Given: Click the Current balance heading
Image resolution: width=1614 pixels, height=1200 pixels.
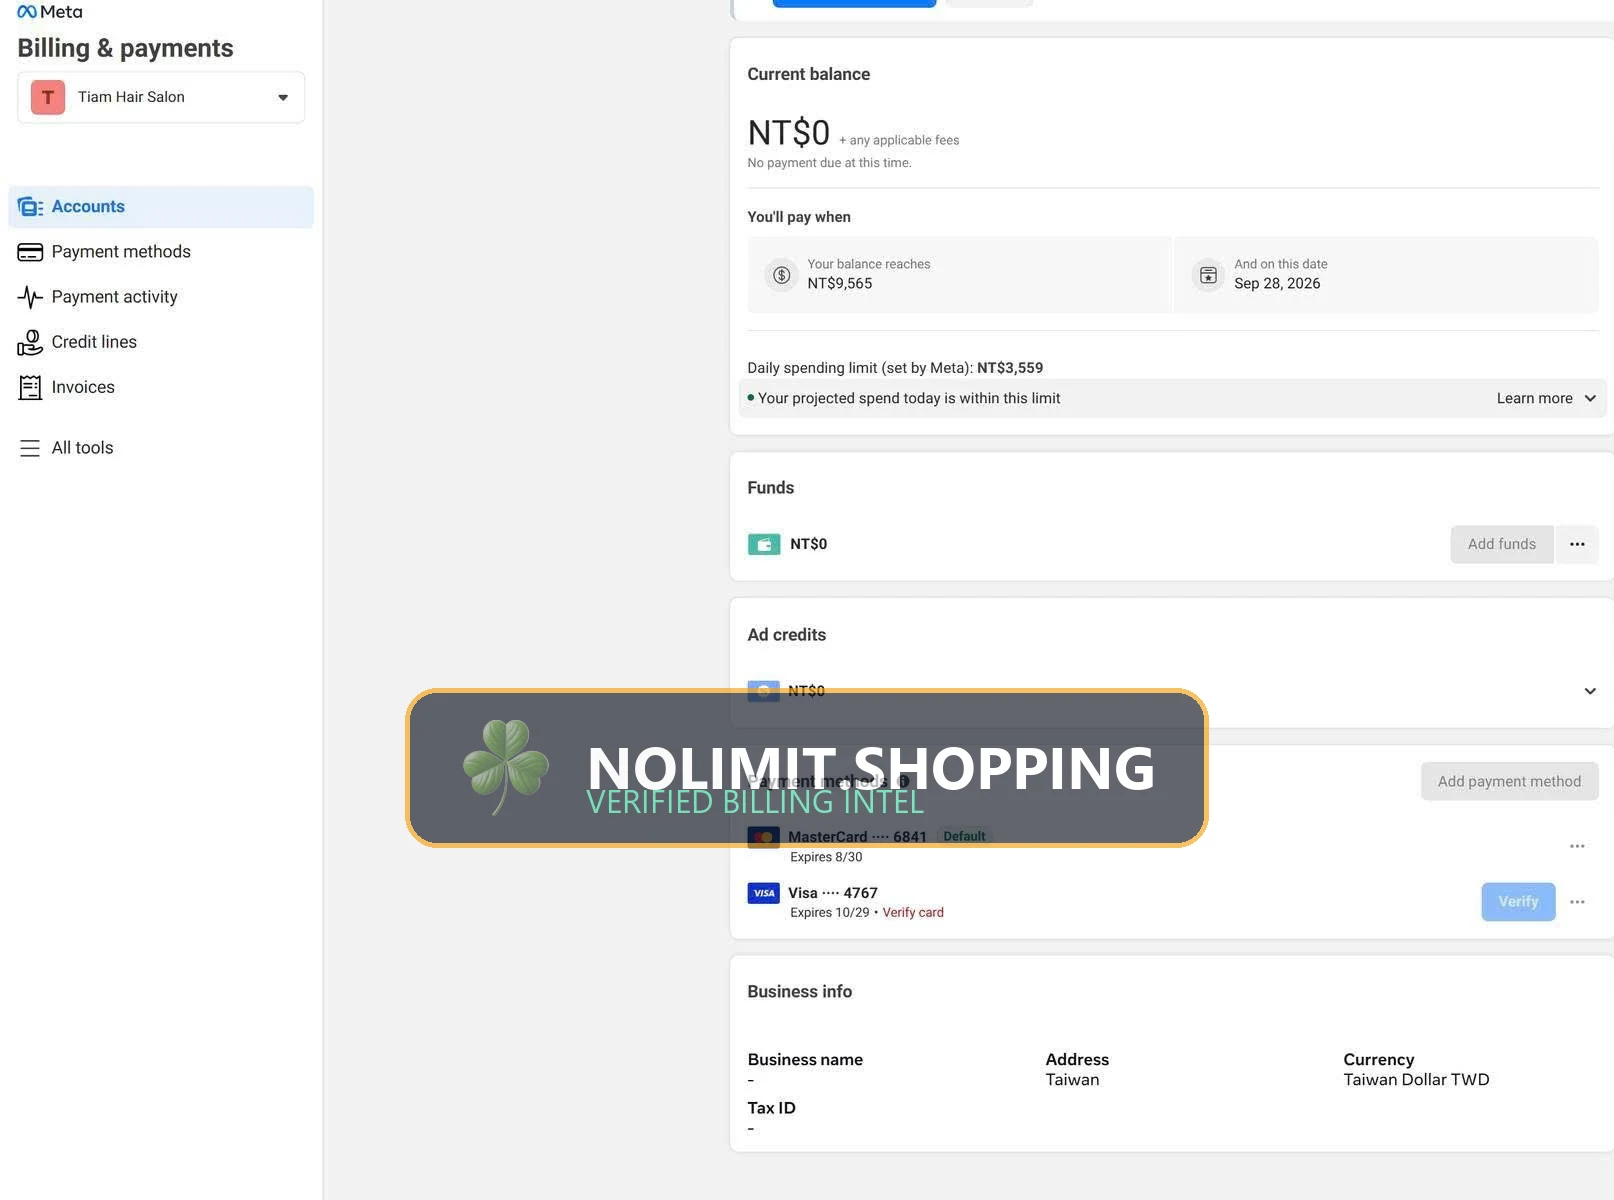Looking at the screenshot, I should pyautogui.click(x=809, y=74).
